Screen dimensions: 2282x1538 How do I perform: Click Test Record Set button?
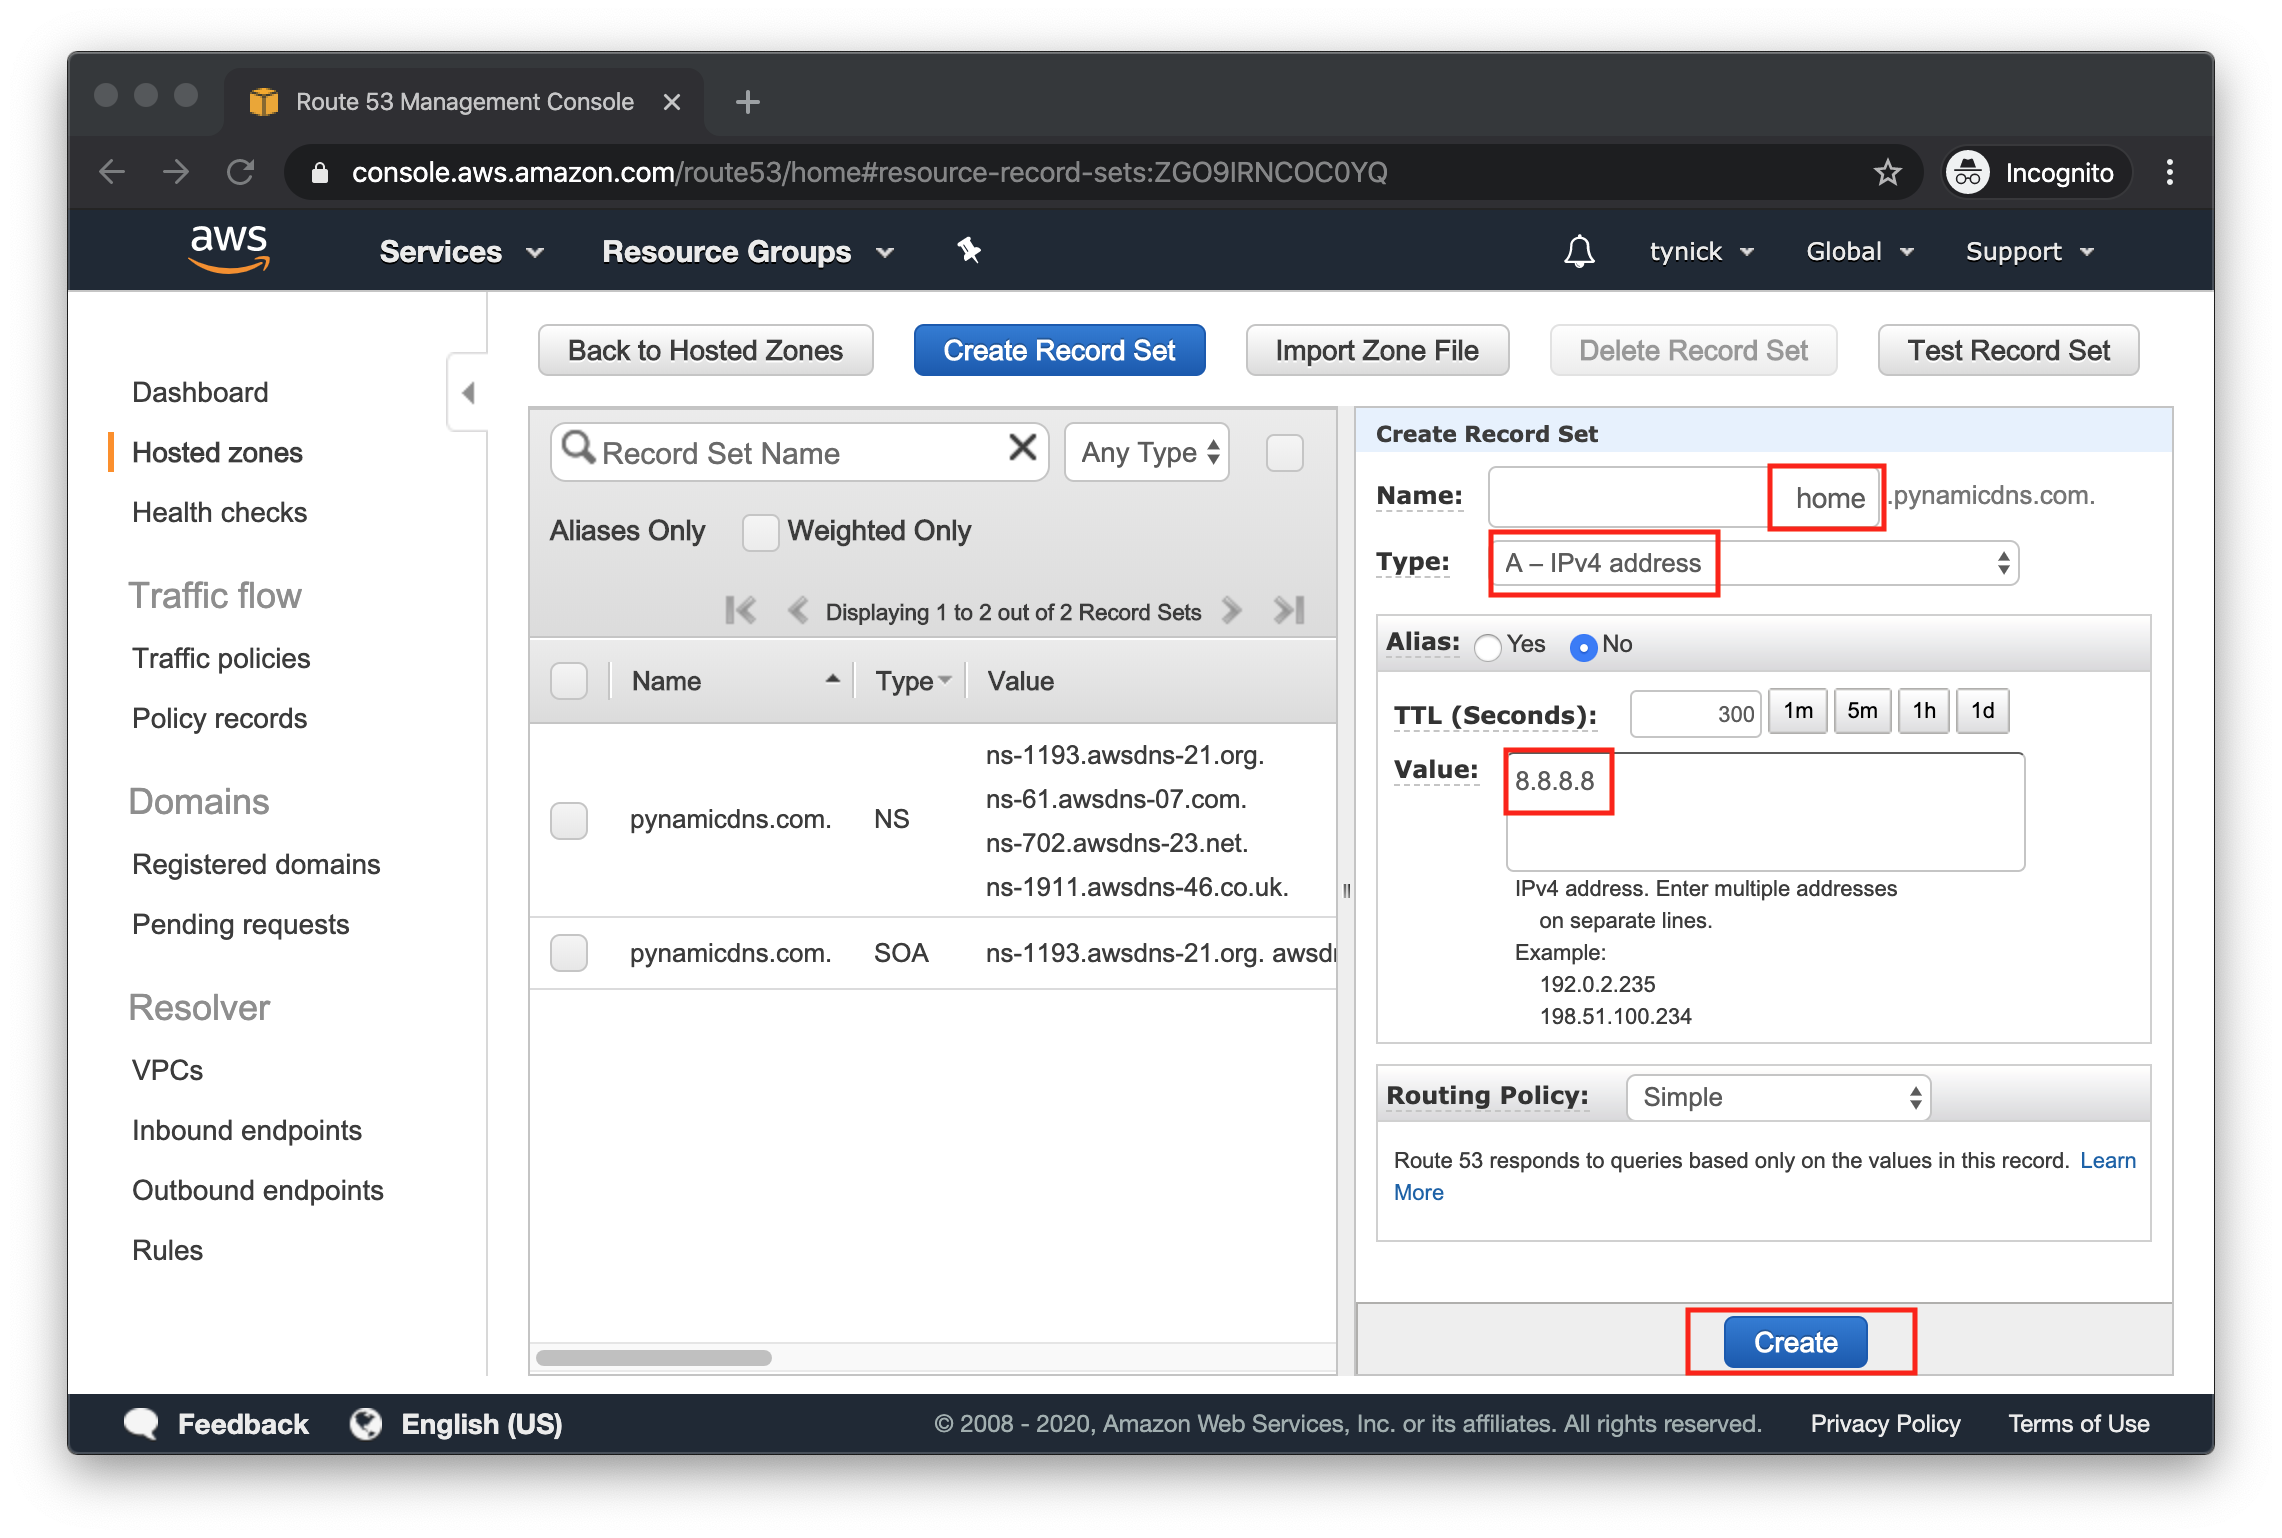coord(2008,350)
